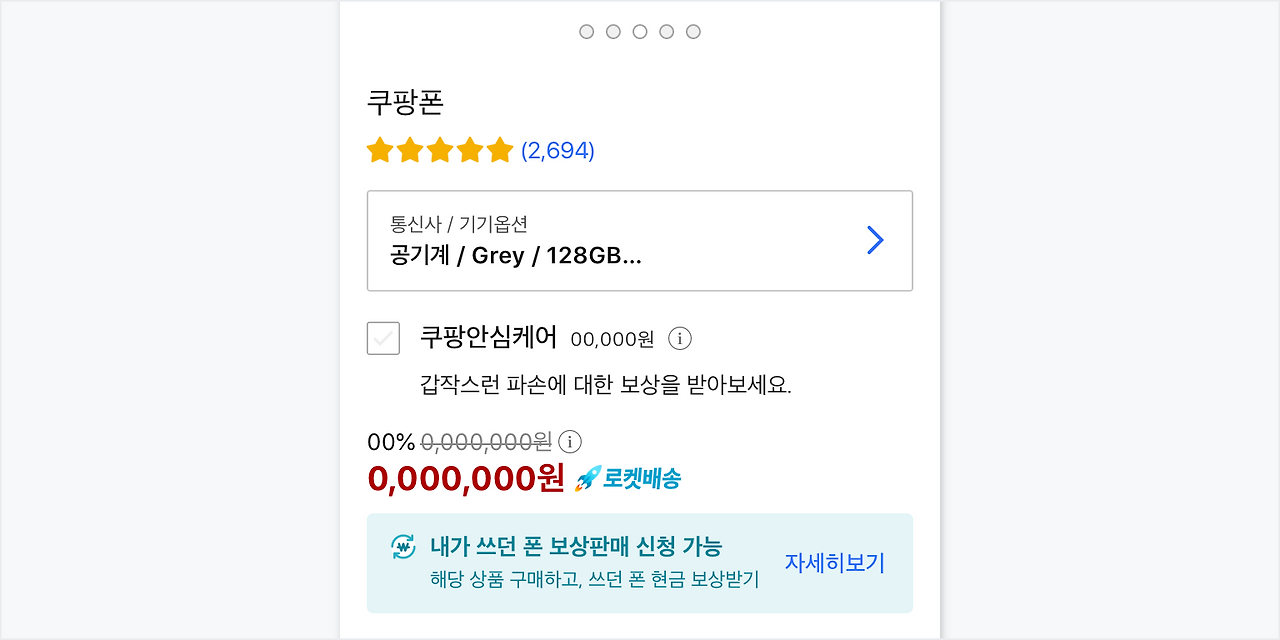This screenshot has width=1280, height=640.
Task: Click the info icon beside the strikethrough price
Action: 570,442
